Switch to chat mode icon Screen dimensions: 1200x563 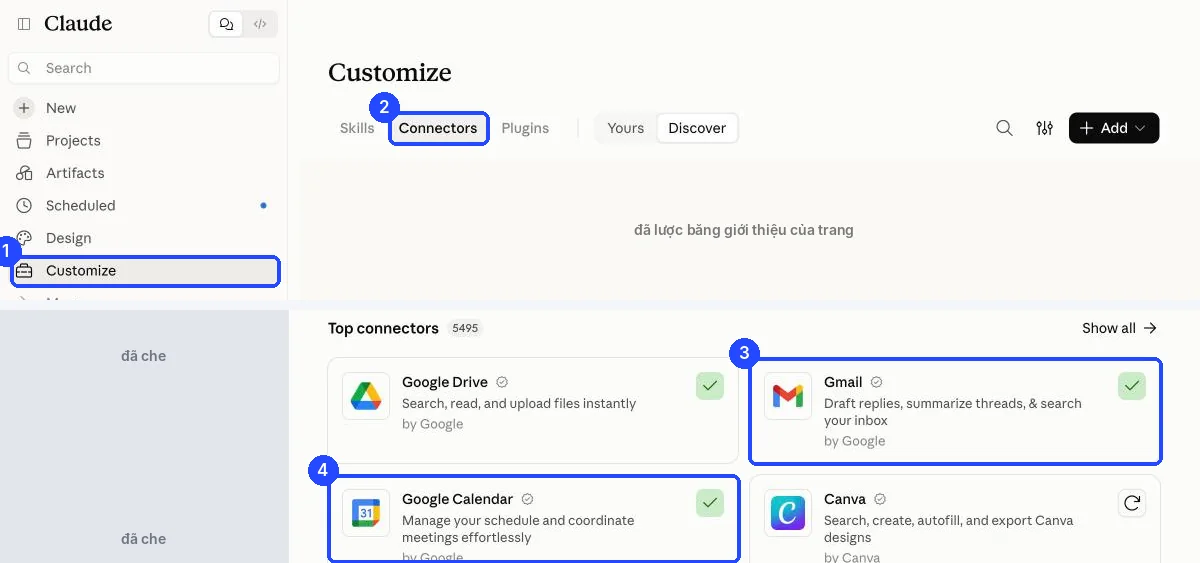coord(226,24)
